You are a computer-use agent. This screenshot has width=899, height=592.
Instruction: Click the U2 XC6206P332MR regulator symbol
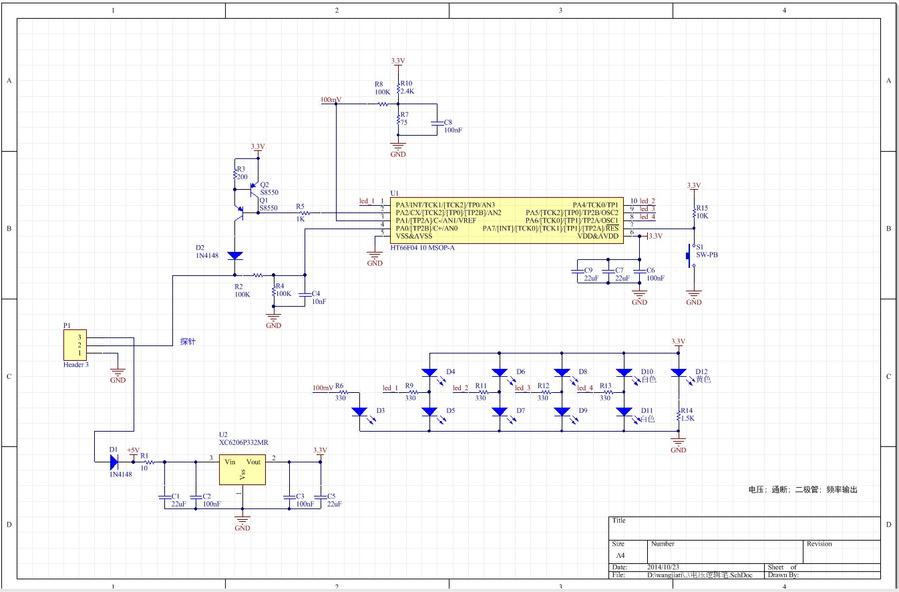point(242,470)
